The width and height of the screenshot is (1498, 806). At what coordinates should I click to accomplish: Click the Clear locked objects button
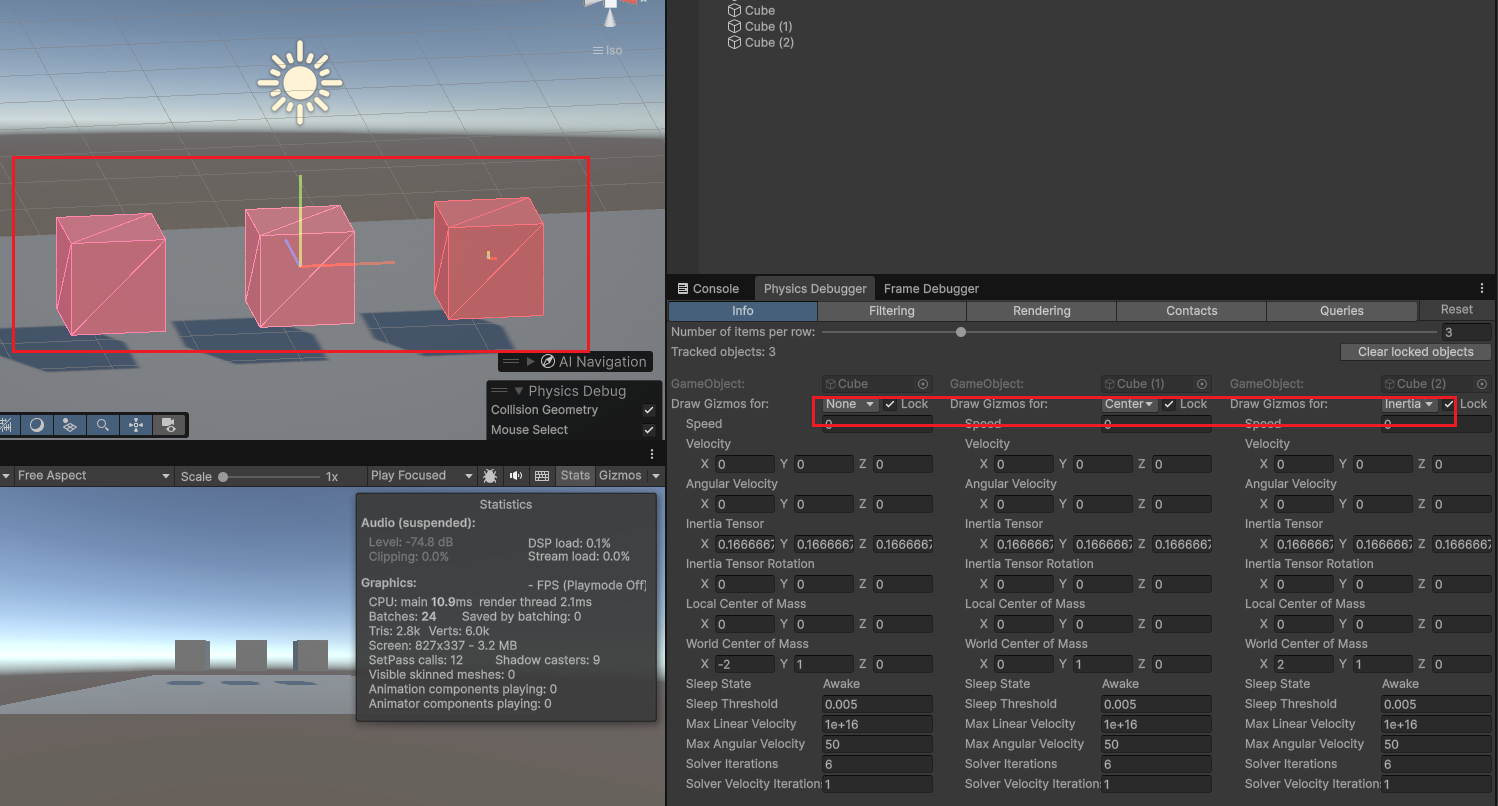coord(1415,352)
